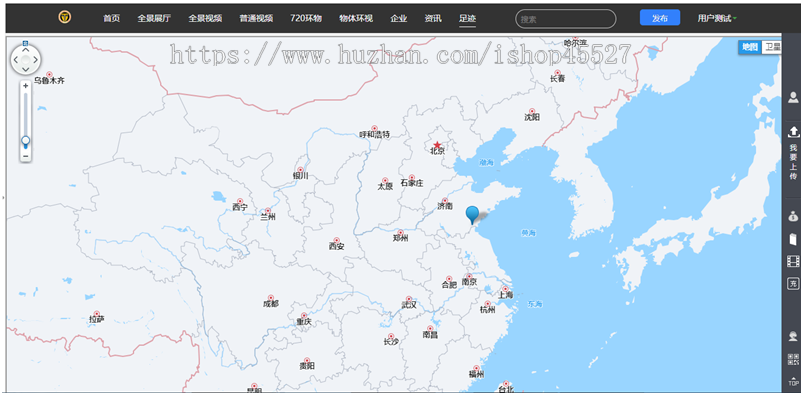Click the 西安 city marker dot
Image resolution: width=803 pixels, height=395 pixels.
pos(336,240)
